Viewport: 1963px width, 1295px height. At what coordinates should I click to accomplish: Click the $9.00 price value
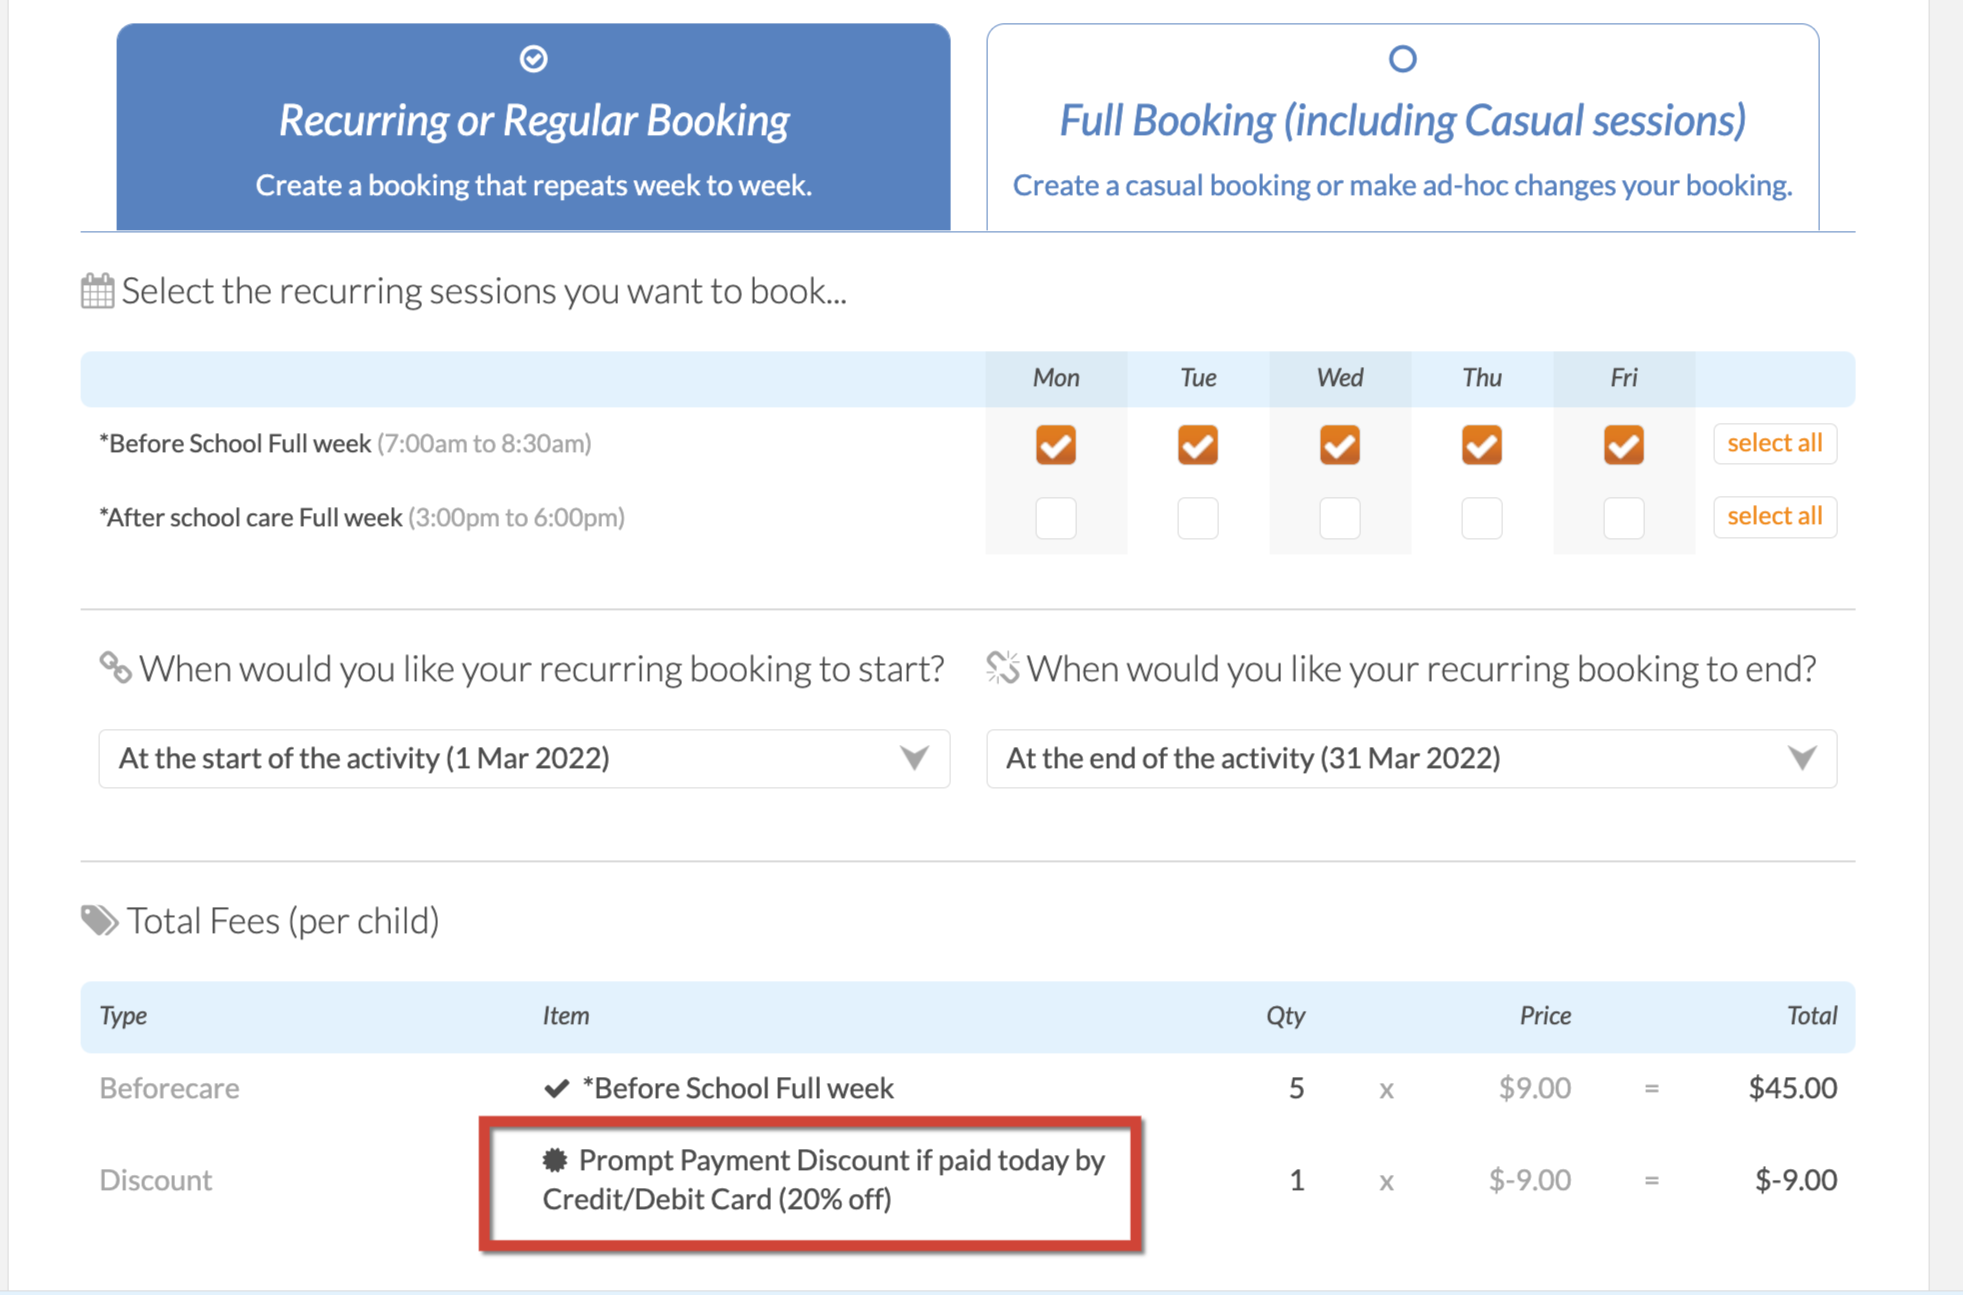tap(1535, 1088)
